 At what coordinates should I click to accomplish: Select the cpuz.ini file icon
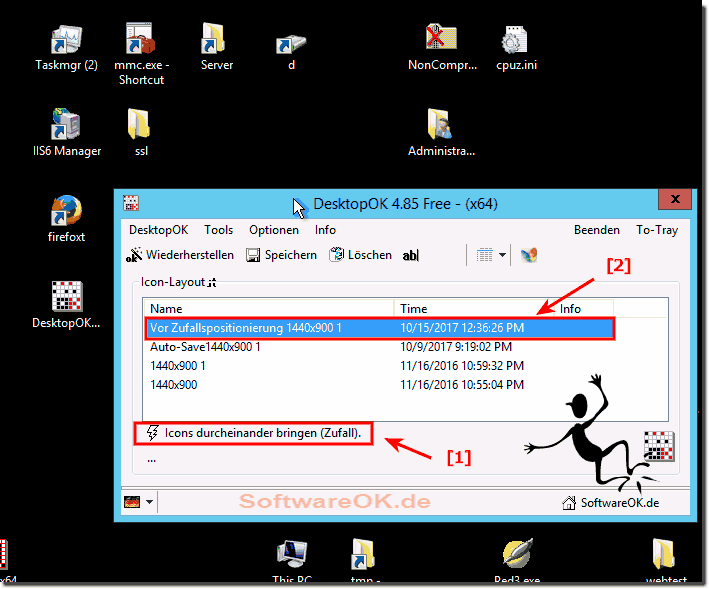(516, 48)
